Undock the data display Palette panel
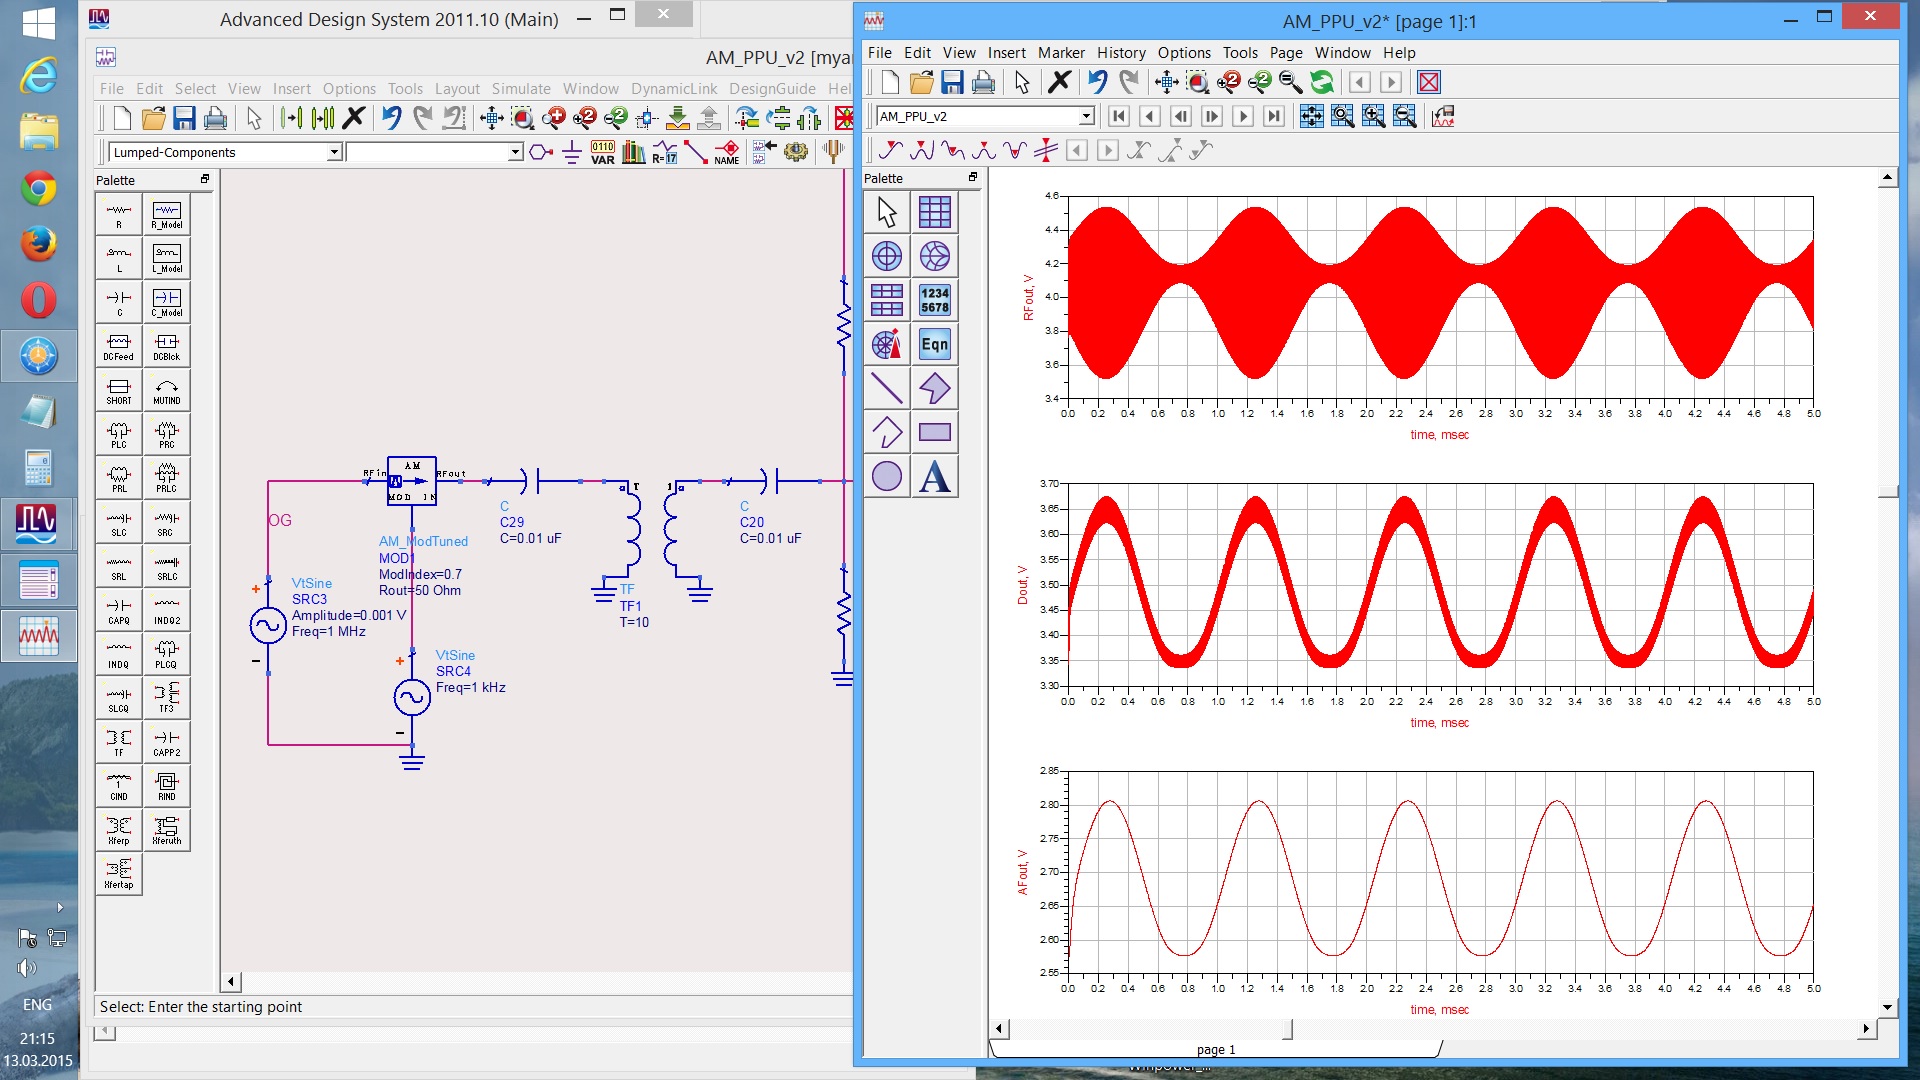Image resolution: width=1920 pixels, height=1080 pixels. (x=973, y=177)
